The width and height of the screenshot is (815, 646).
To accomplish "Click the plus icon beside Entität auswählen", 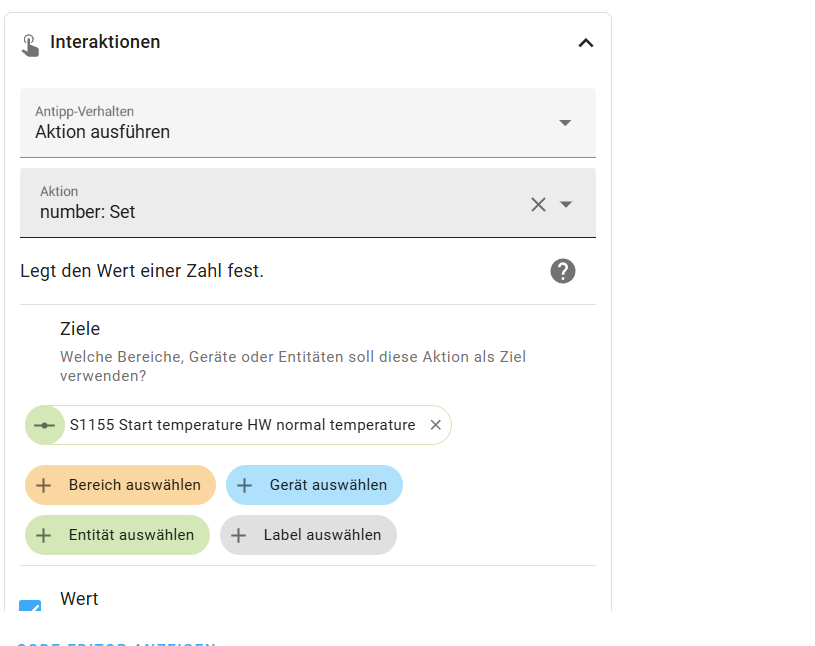I will tap(44, 535).
